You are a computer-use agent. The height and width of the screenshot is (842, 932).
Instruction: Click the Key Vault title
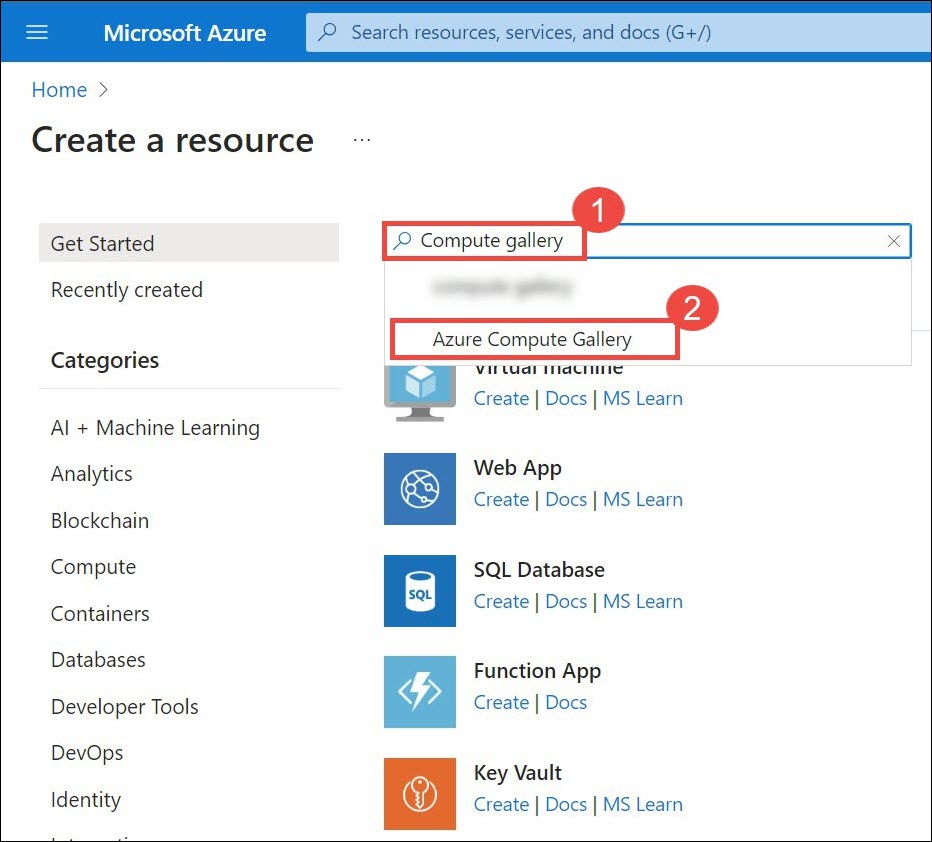[517, 773]
